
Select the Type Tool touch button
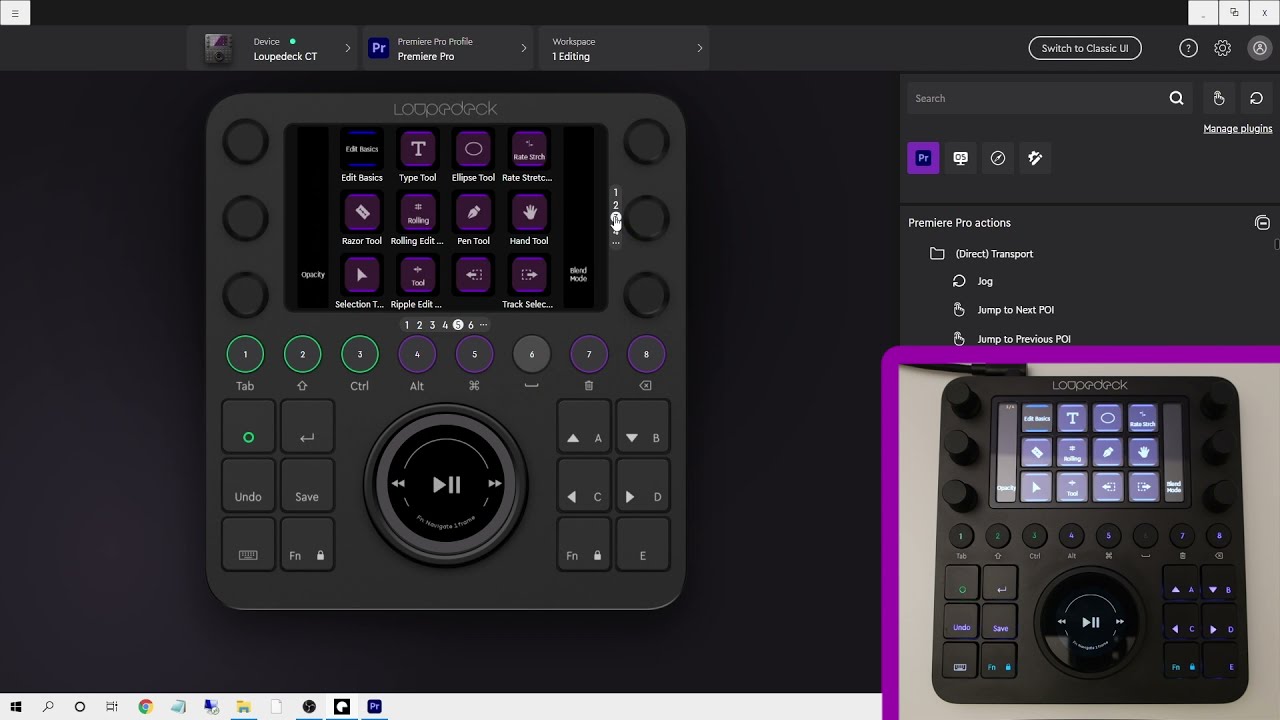pos(417,150)
